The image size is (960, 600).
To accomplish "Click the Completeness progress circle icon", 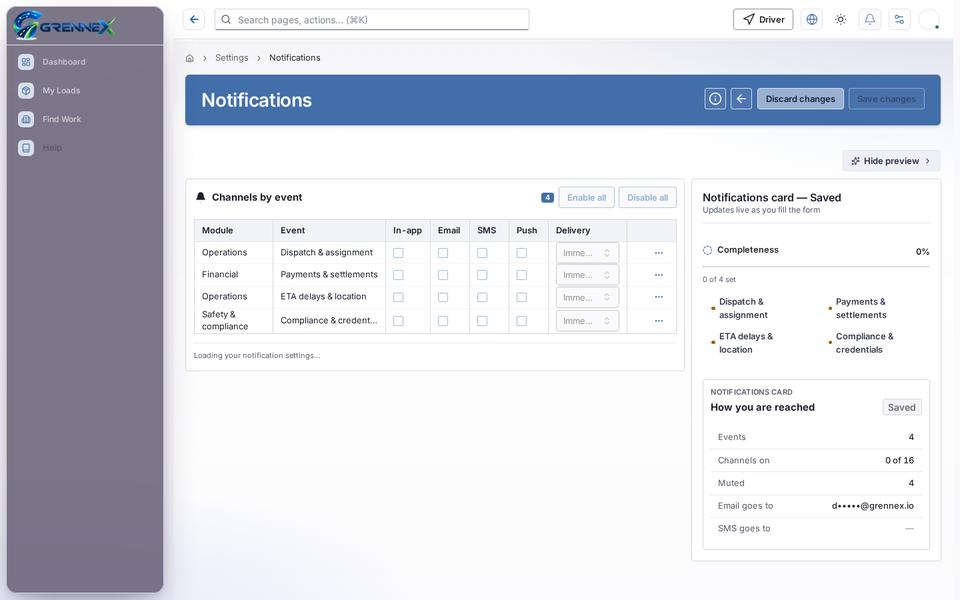I will click(707, 250).
